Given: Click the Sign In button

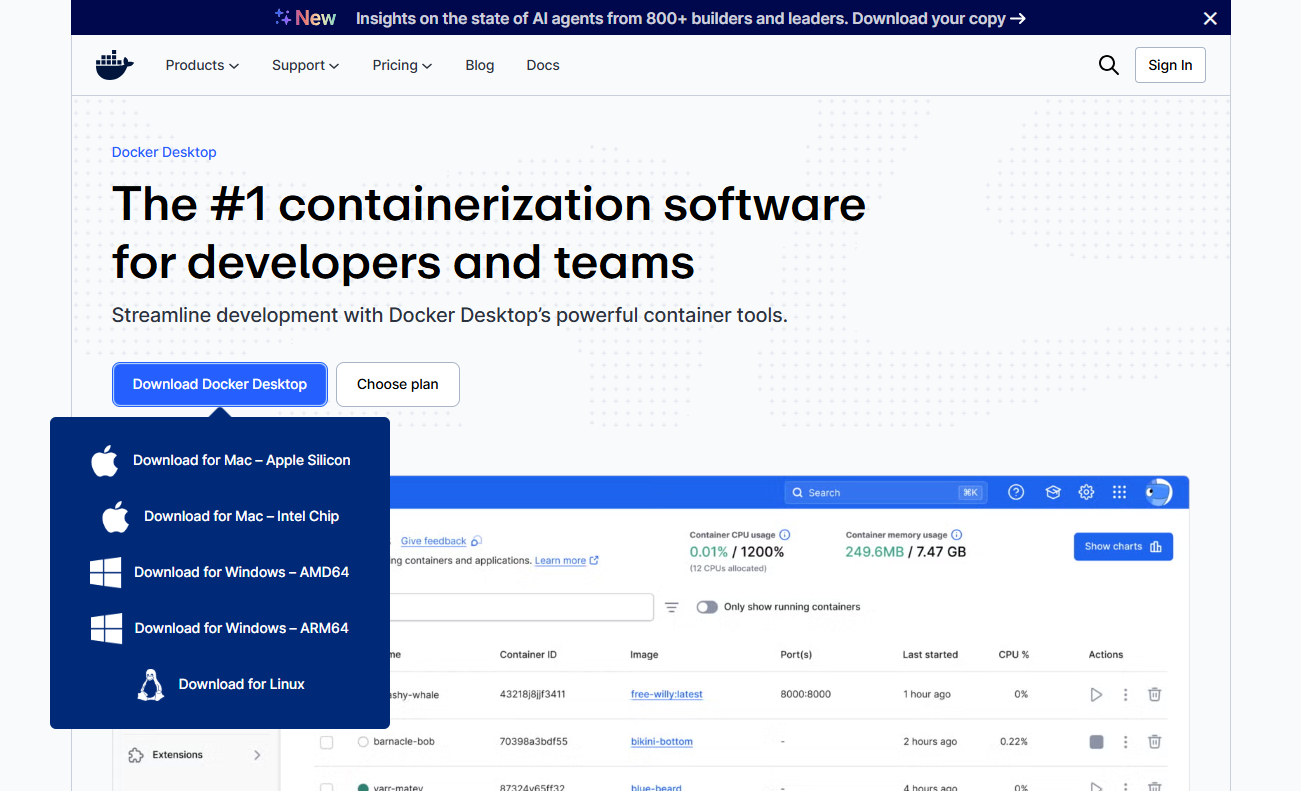Looking at the screenshot, I should pos(1170,65).
